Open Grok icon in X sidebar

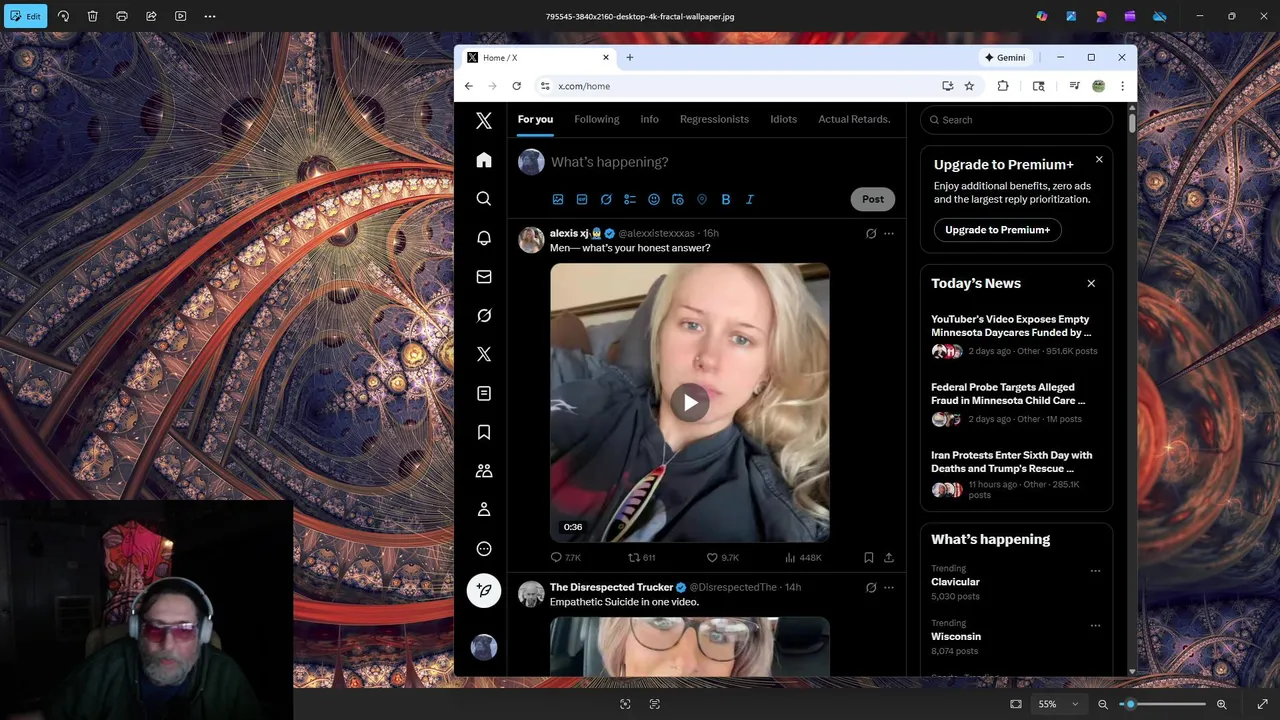pyautogui.click(x=484, y=315)
